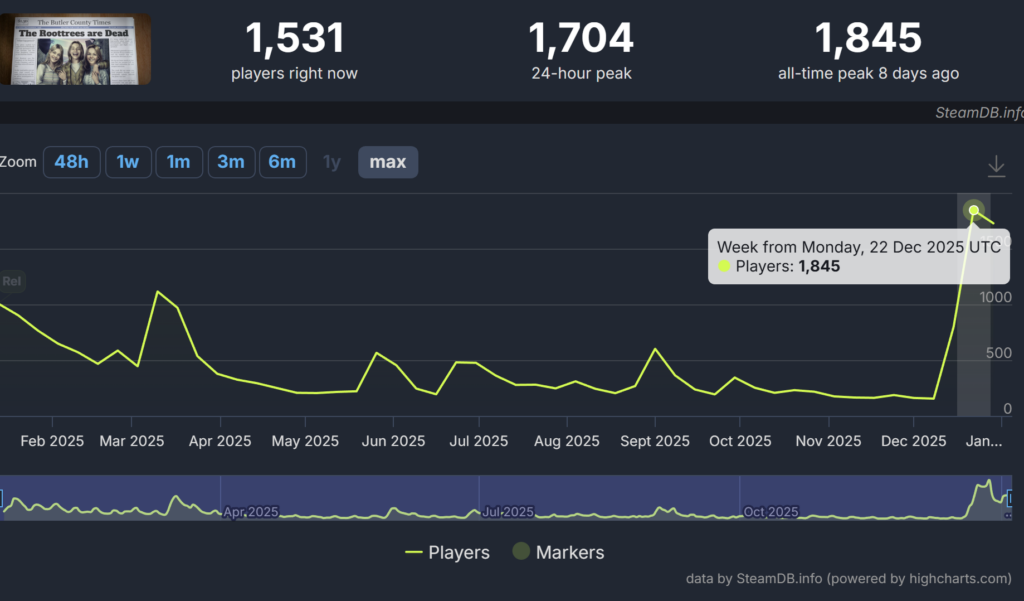Viewport: 1024px width, 601px height.
Task: Click the left navigator range handle
Action: coord(2,498)
